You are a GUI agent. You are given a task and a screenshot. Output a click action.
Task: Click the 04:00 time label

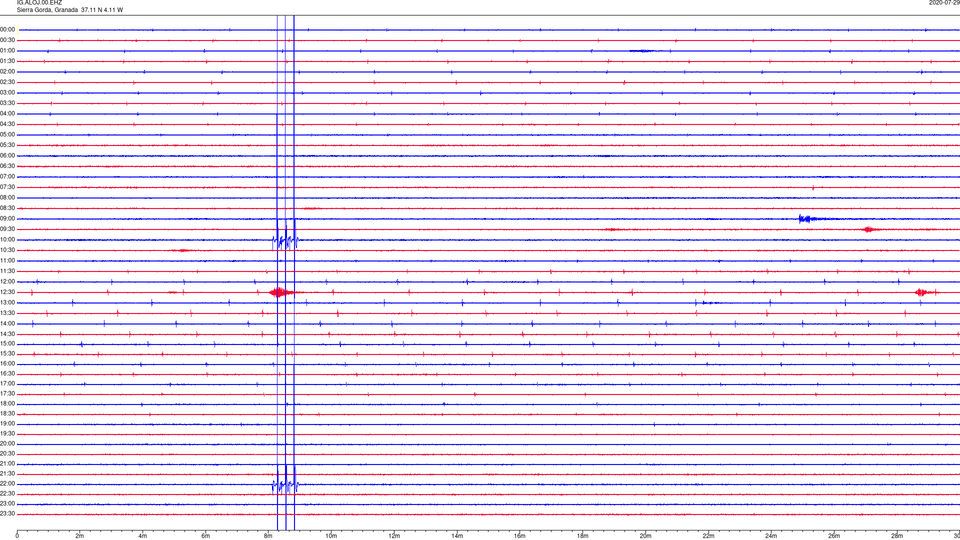8,114
